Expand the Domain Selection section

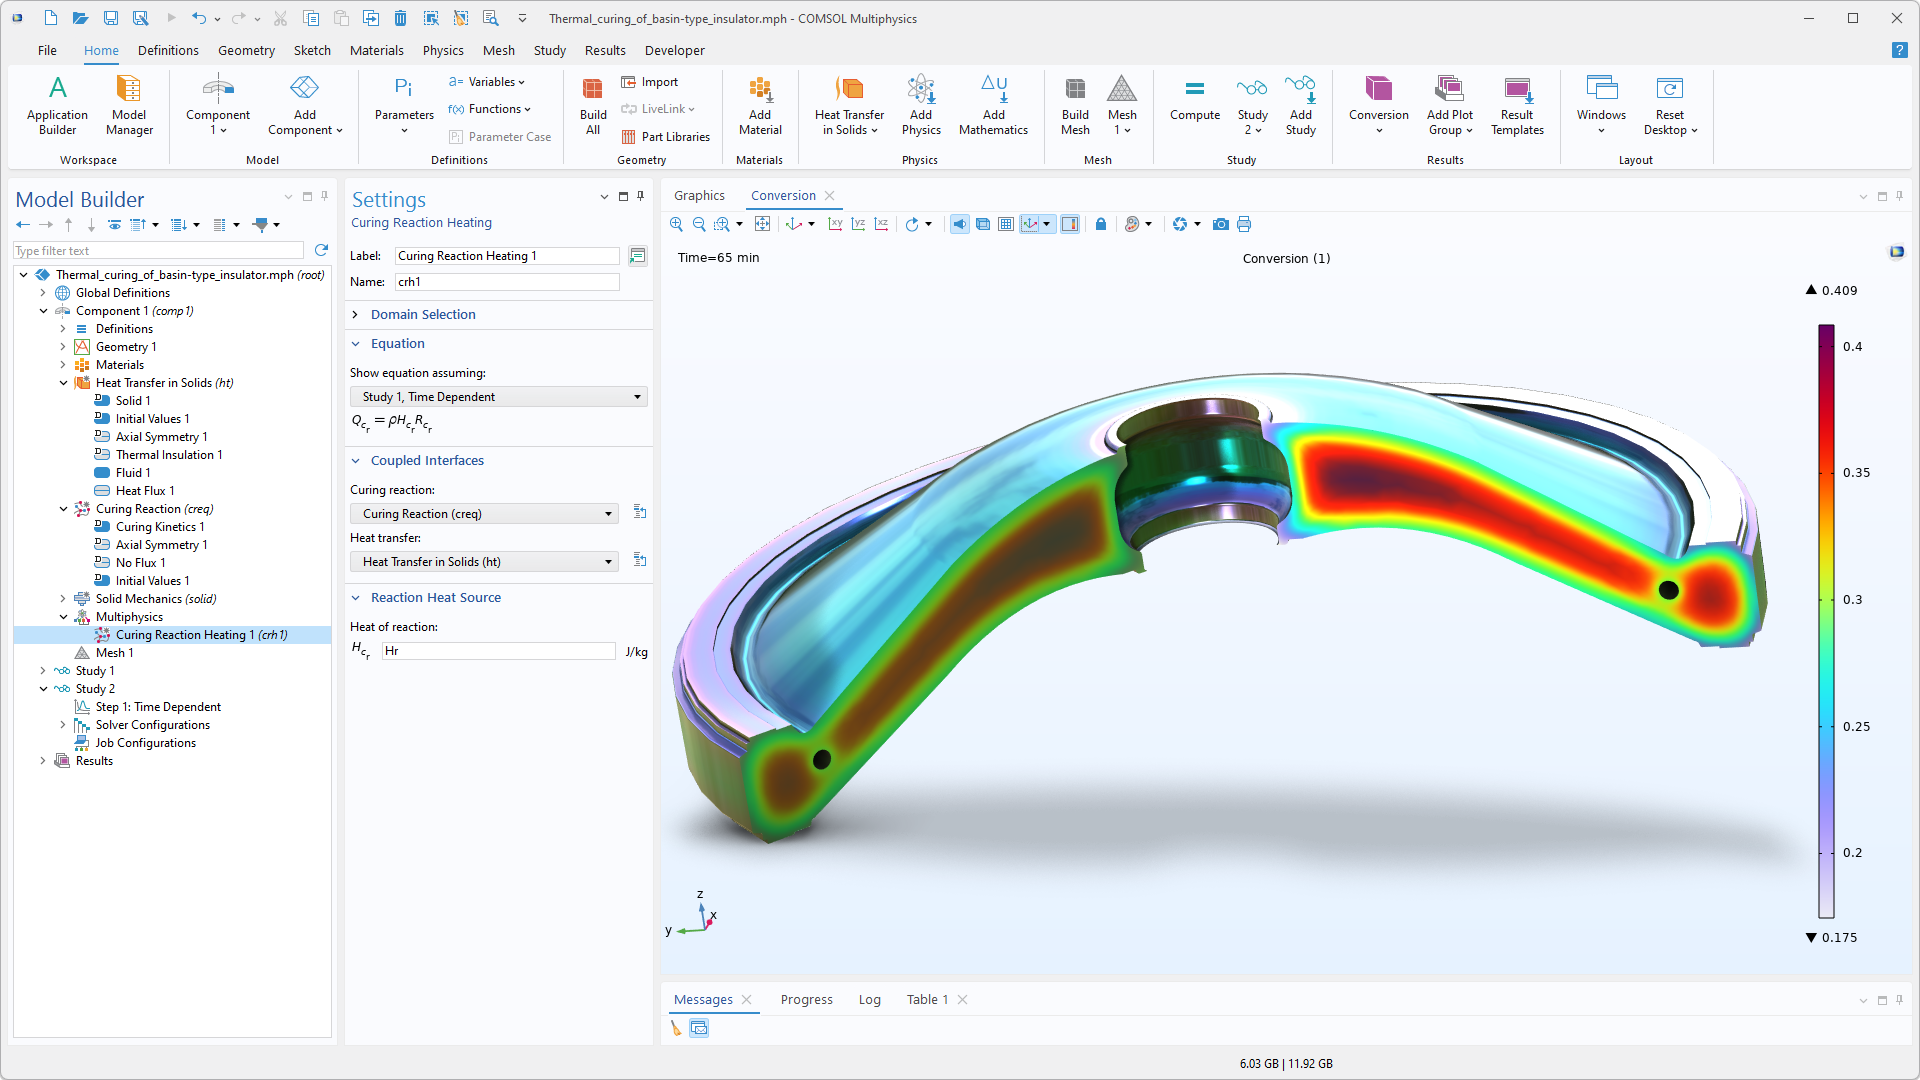(423, 314)
